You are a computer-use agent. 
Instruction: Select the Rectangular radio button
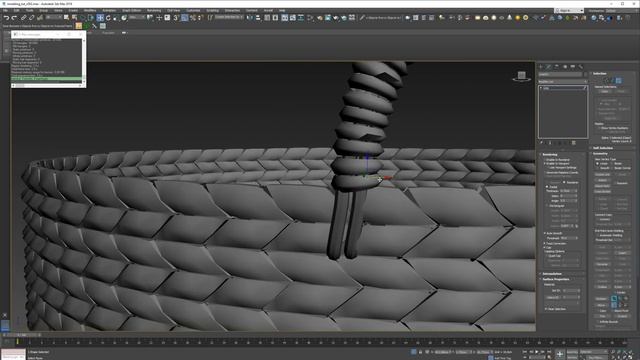coord(547,206)
